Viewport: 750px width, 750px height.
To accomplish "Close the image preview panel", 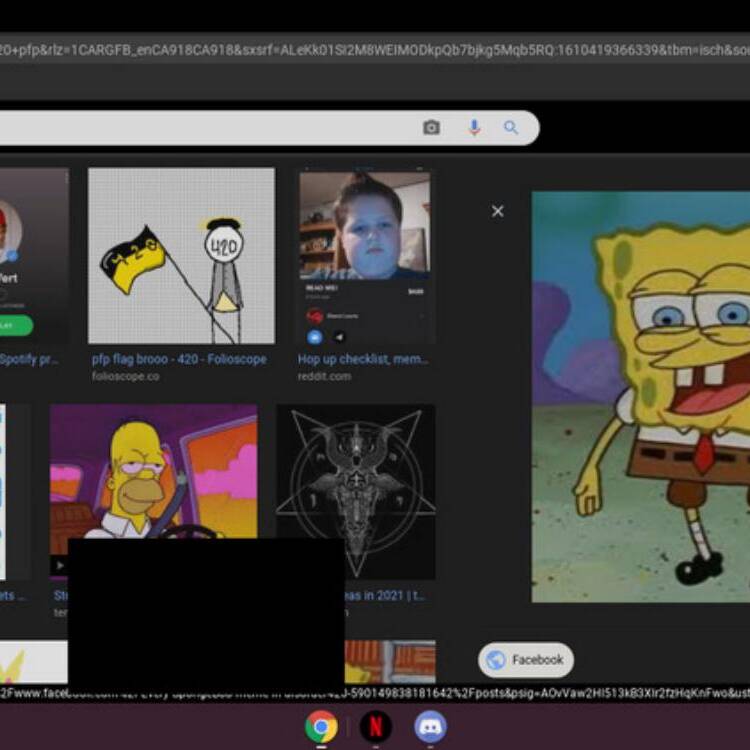I will click(x=497, y=211).
